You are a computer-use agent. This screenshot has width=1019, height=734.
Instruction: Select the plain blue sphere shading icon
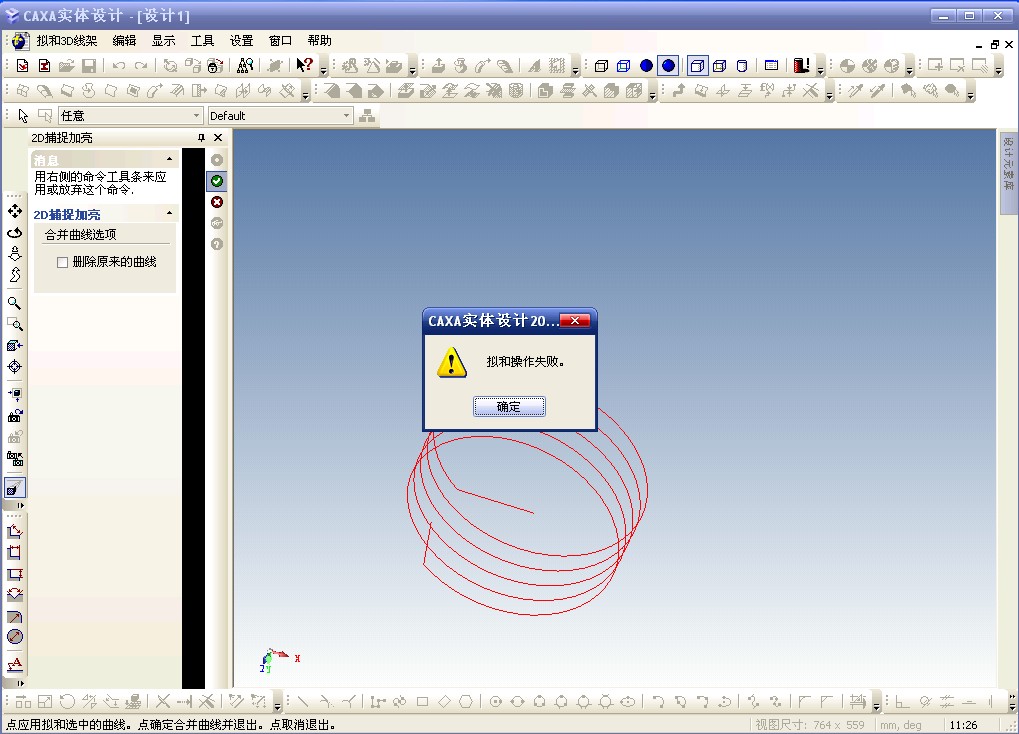[646, 66]
